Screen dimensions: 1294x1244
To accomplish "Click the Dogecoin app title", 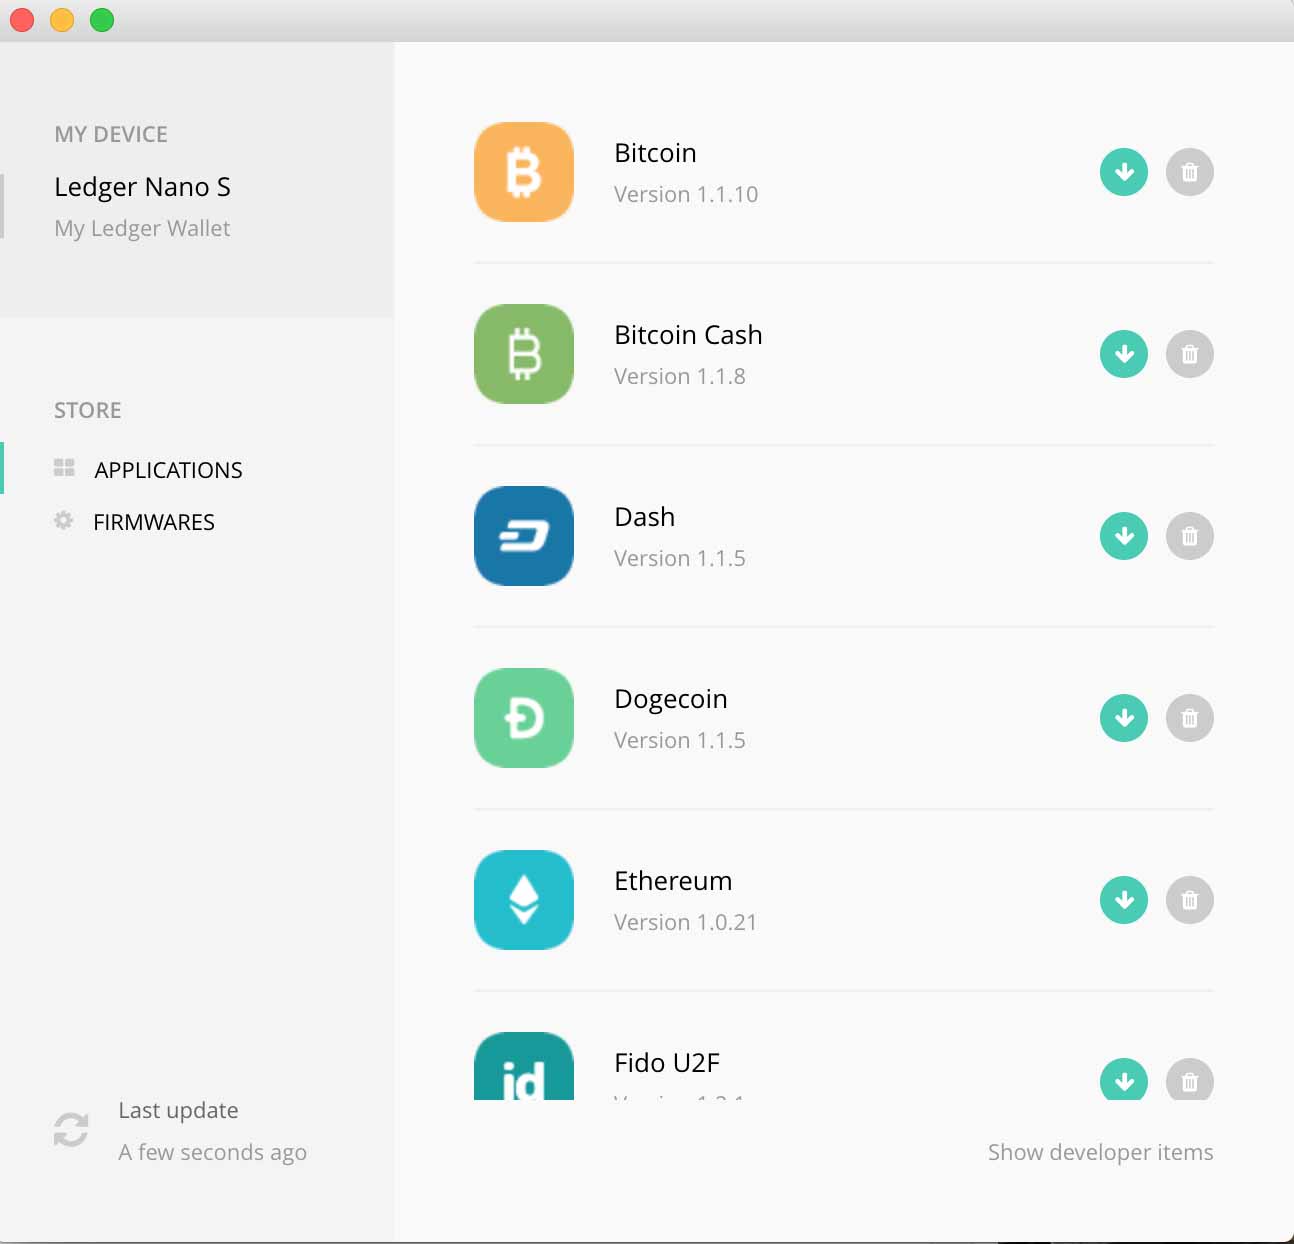I will tap(671, 699).
